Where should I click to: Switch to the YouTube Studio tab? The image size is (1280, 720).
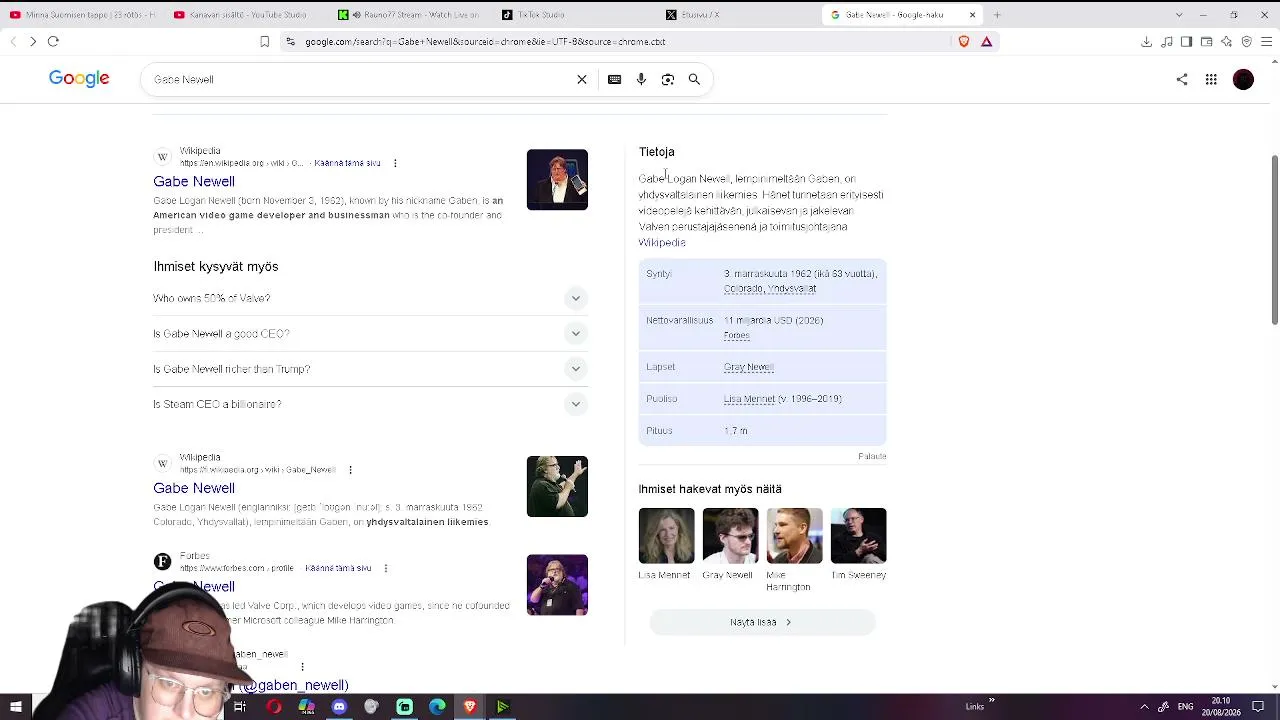(243, 15)
